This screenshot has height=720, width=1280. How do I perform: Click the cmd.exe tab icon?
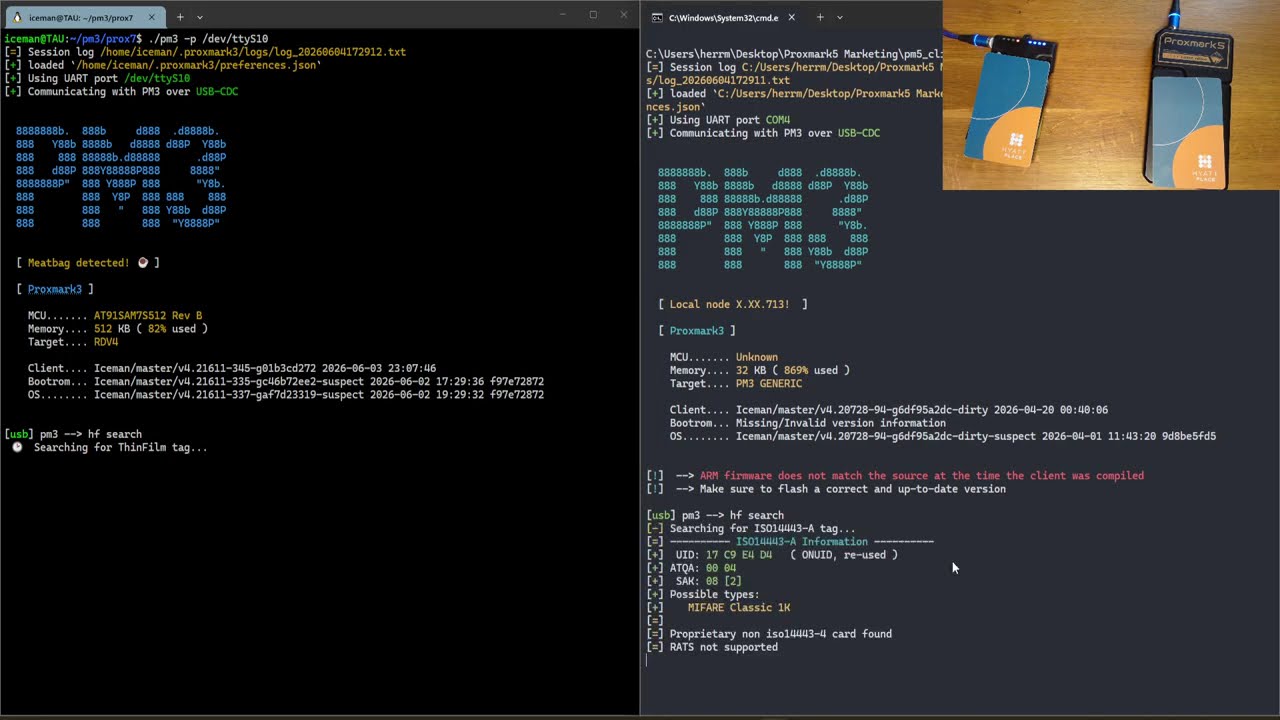pos(657,17)
